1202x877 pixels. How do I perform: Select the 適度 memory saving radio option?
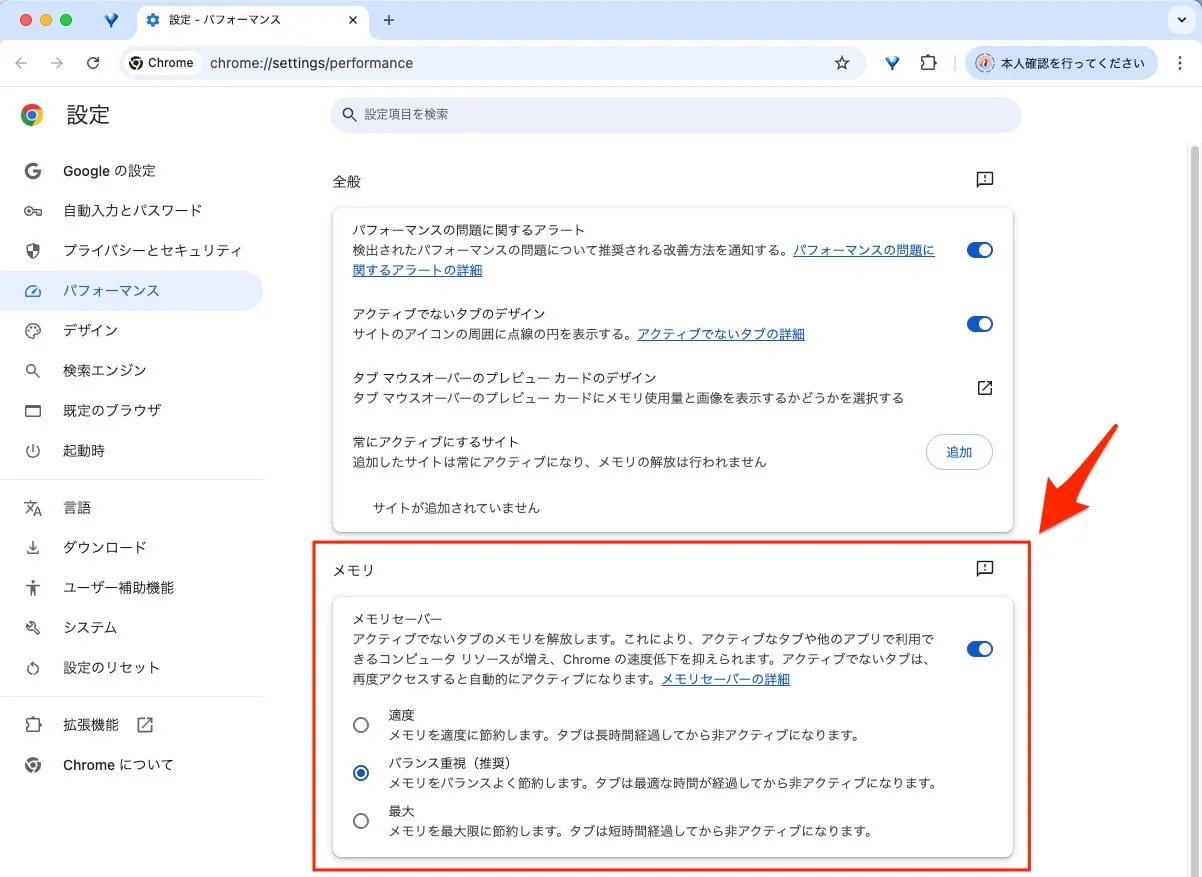[361, 725]
